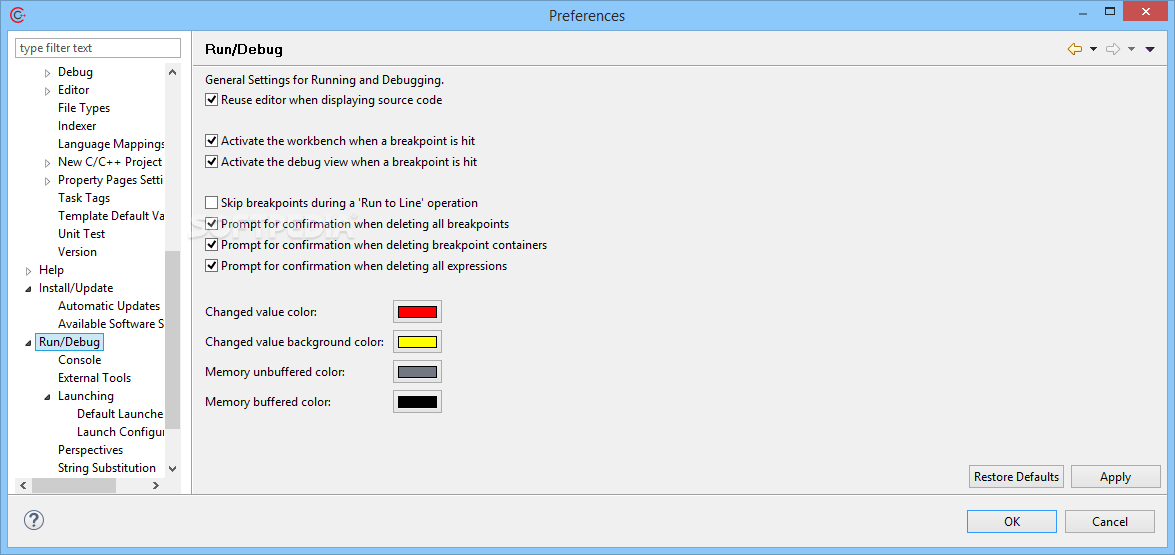Image resolution: width=1175 pixels, height=555 pixels.
Task: Click the forward navigation arrow icon
Action: coord(1114,49)
